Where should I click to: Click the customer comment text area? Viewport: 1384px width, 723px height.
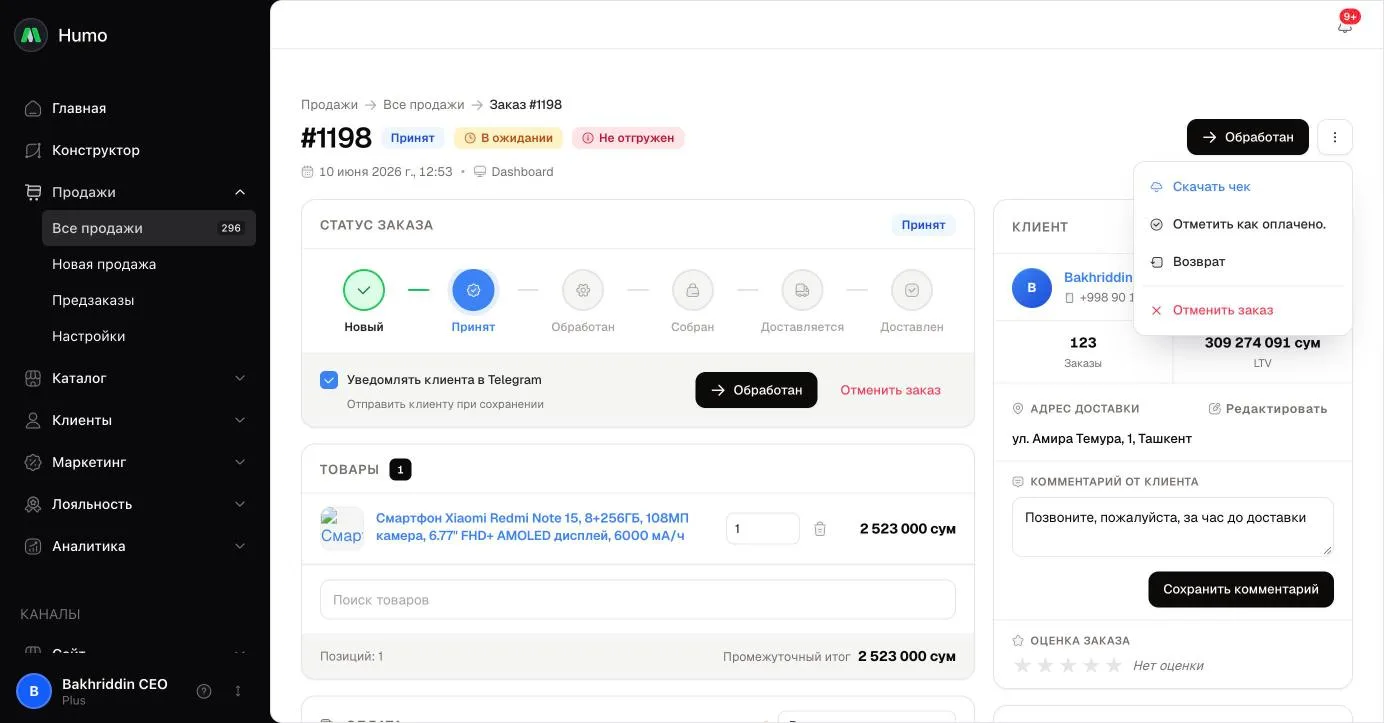click(x=1173, y=527)
